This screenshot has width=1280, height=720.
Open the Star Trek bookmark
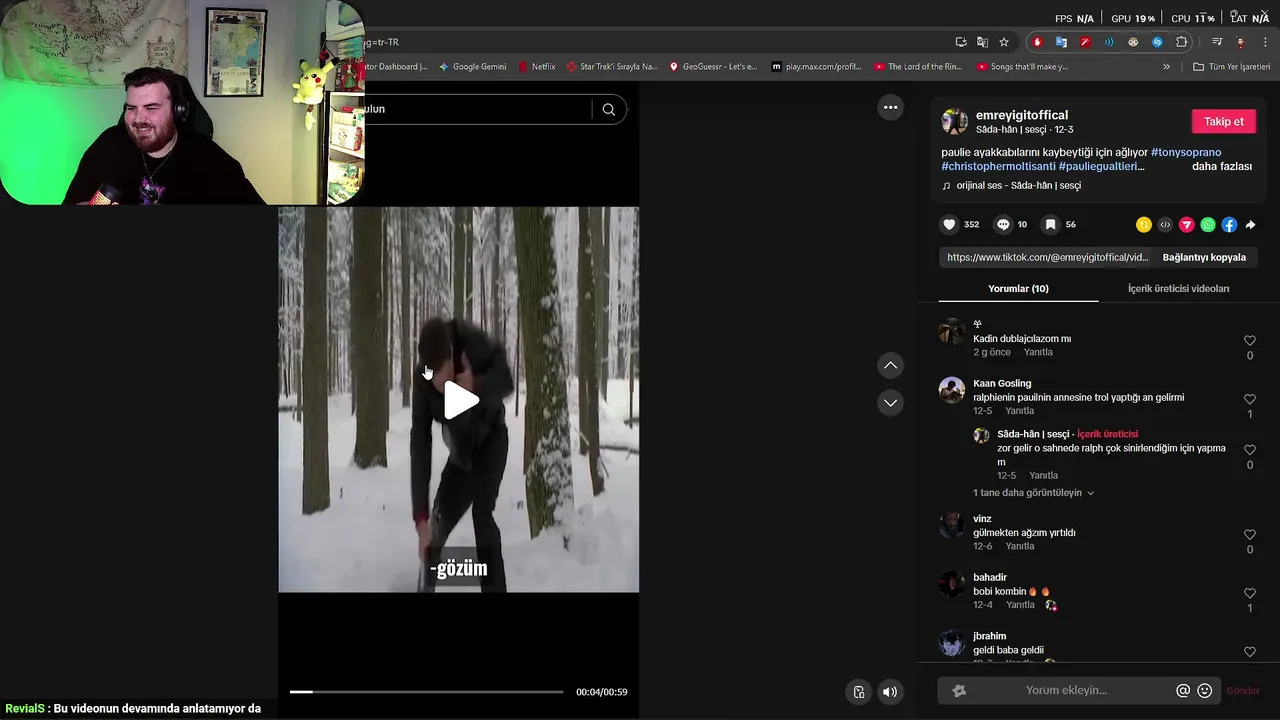[x=612, y=67]
